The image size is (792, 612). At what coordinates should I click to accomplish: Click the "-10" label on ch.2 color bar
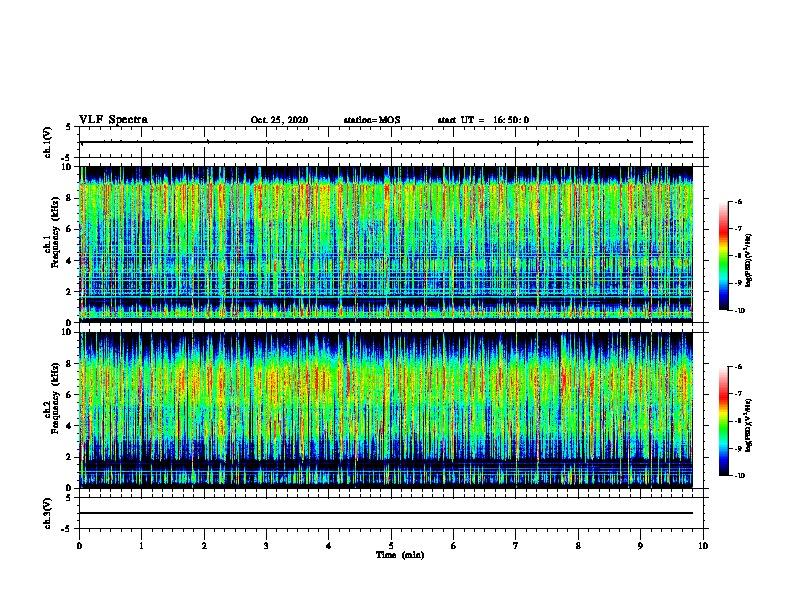(x=739, y=476)
